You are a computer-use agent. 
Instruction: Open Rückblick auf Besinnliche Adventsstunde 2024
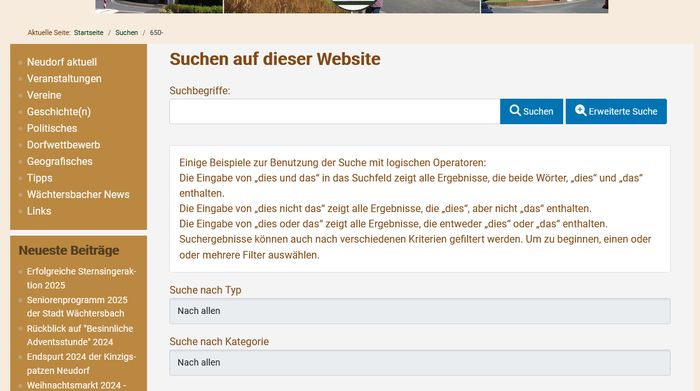point(80,335)
